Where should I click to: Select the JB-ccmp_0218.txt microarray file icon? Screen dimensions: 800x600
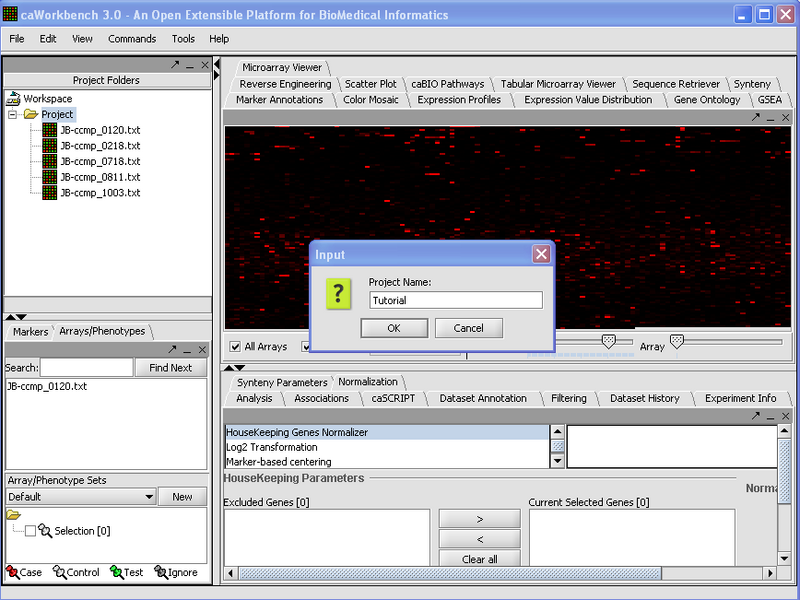click(49, 145)
